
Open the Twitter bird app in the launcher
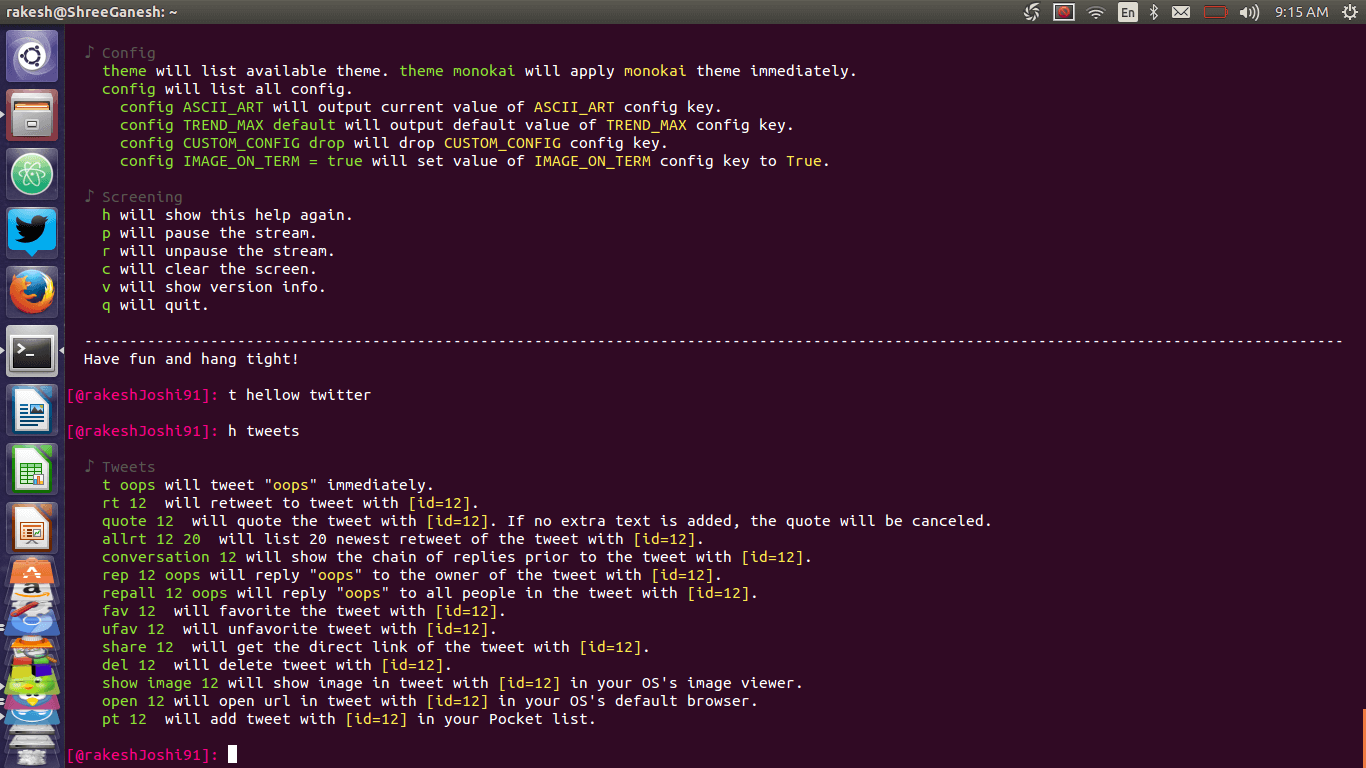33,233
